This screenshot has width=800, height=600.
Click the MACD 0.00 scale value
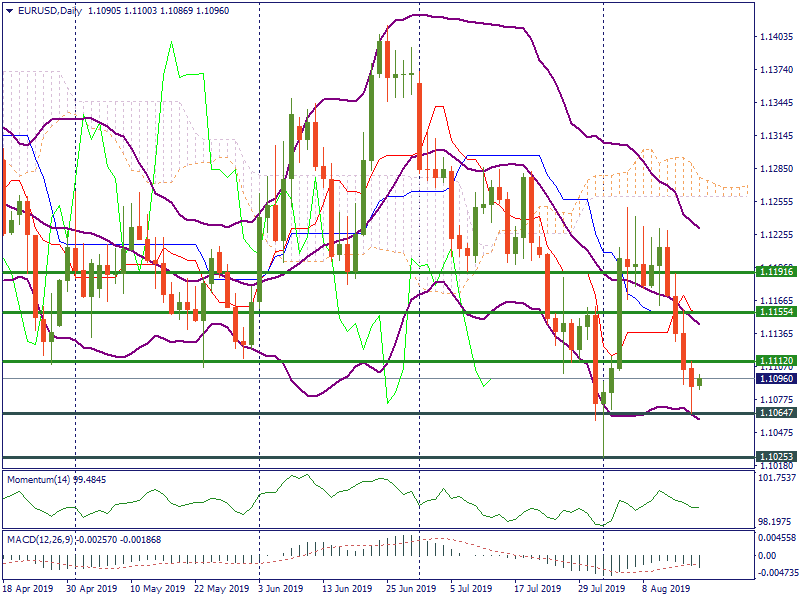click(x=768, y=555)
